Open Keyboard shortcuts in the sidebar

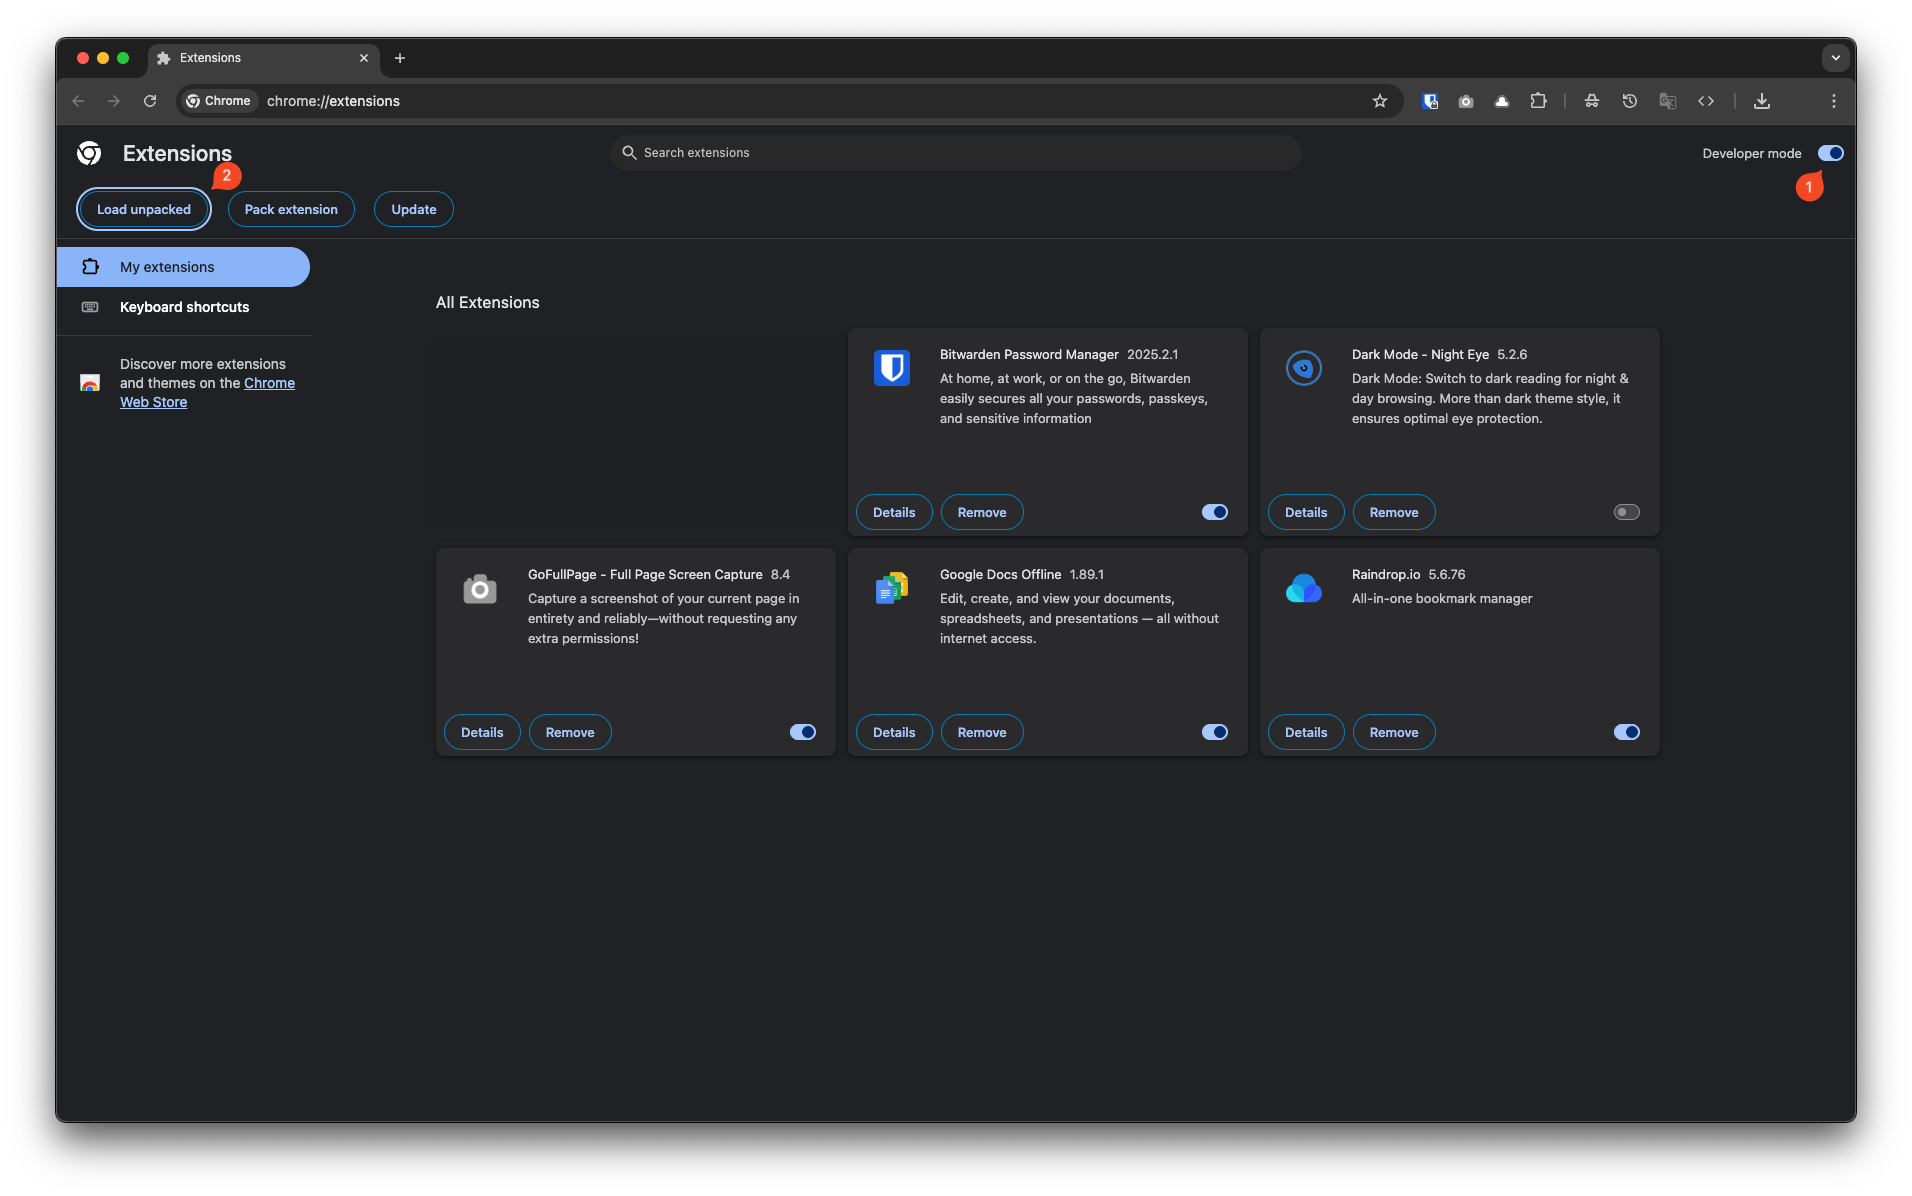tap(183, 307)
